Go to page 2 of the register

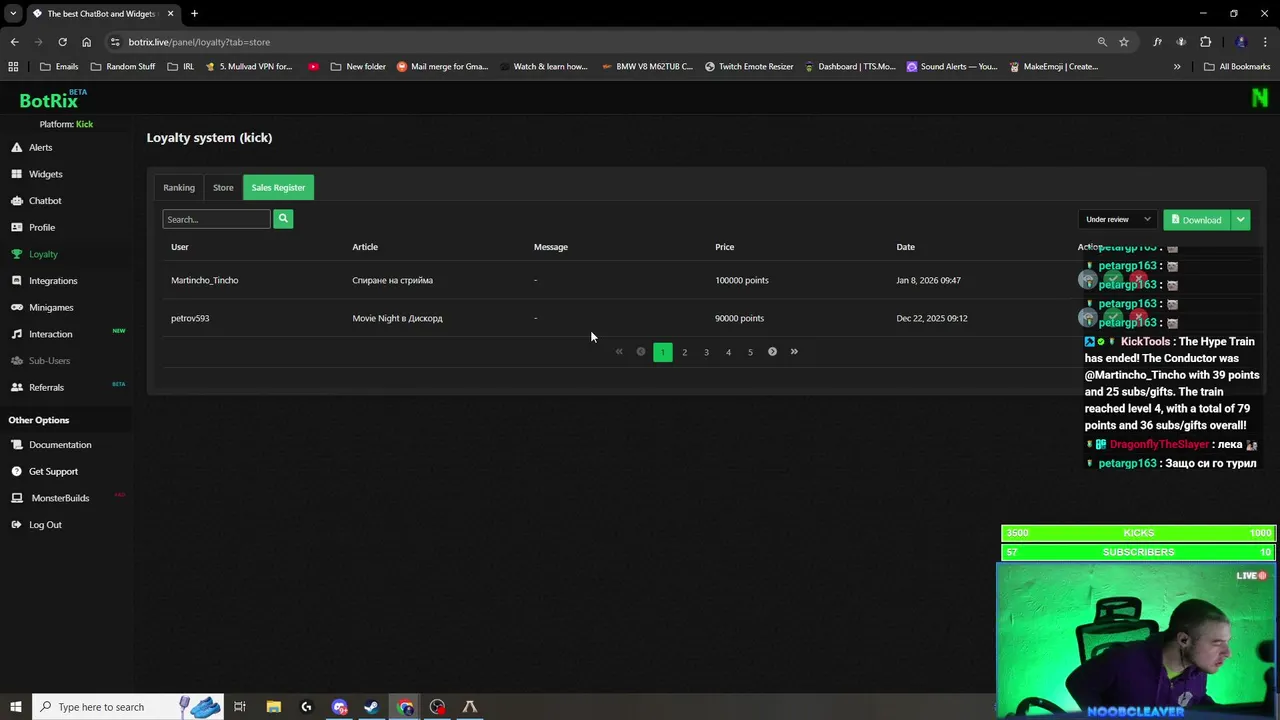pyautogui.click(x=684, y=352)
